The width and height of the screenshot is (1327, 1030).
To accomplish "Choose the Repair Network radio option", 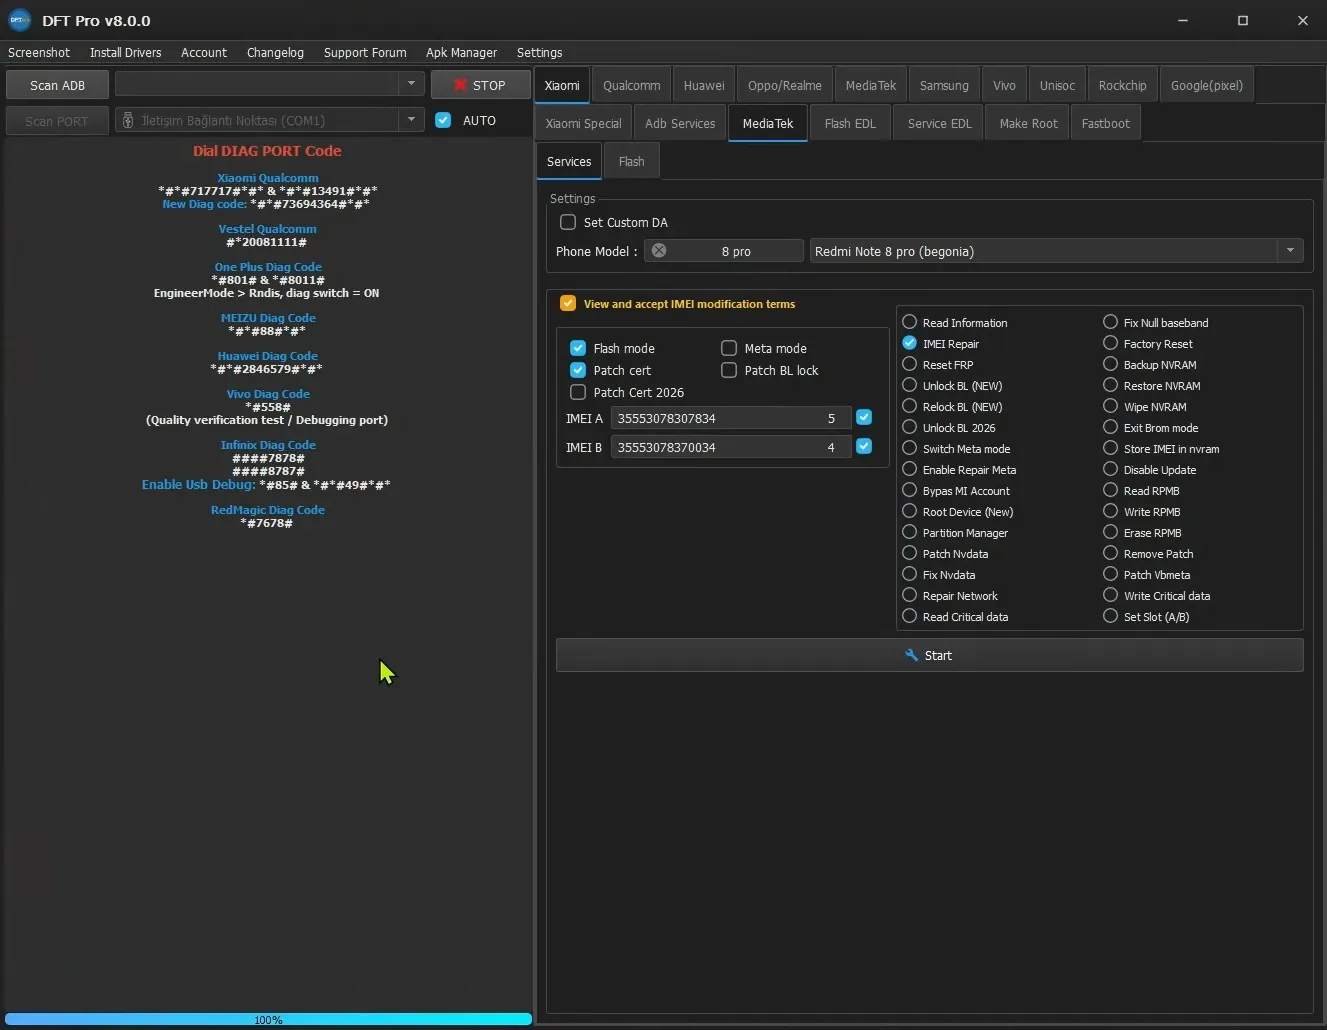I will (910, 595).
